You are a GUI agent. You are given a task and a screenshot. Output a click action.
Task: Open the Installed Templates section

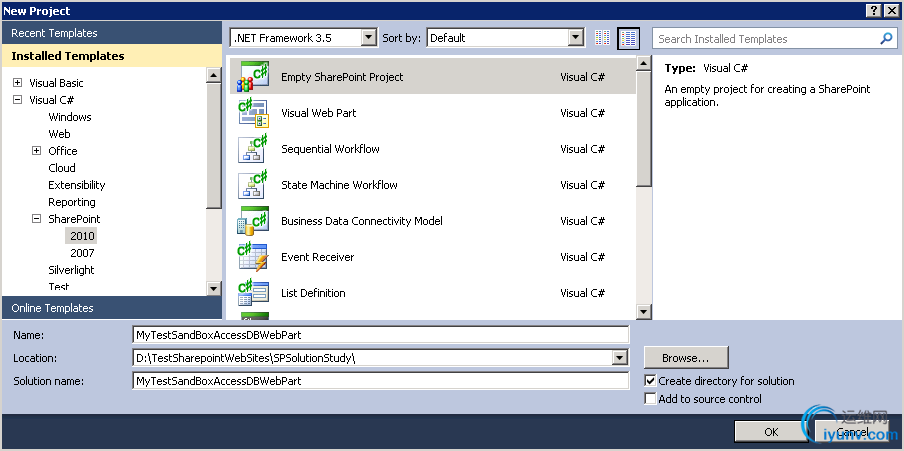coord(112,56)
